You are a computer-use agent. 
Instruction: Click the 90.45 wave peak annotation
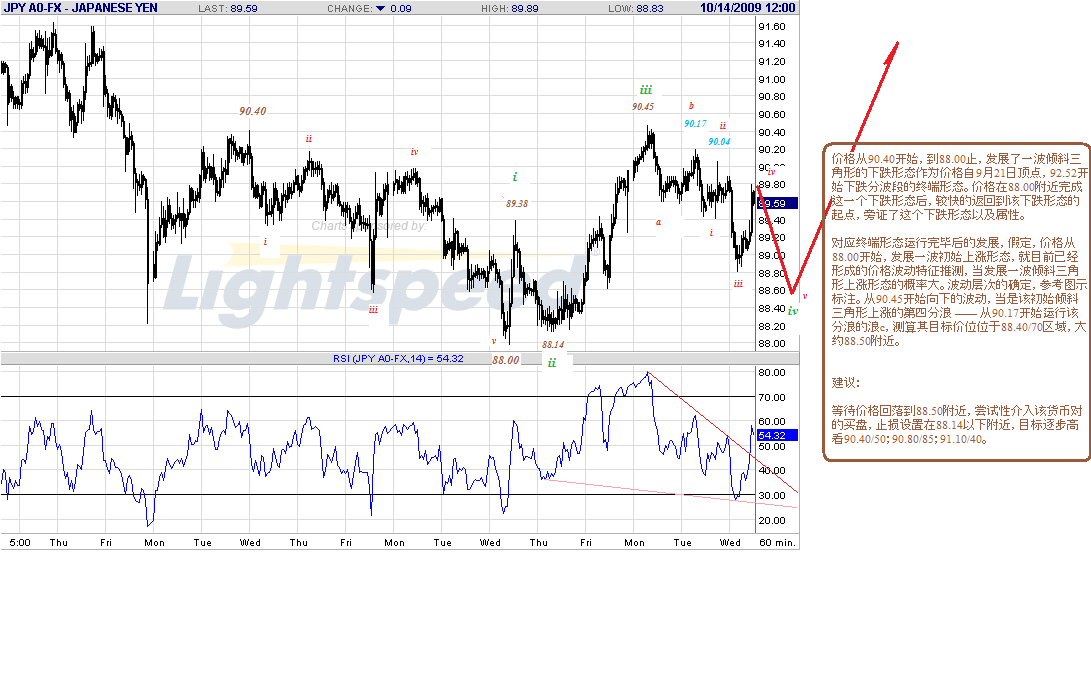pos(643,106)
